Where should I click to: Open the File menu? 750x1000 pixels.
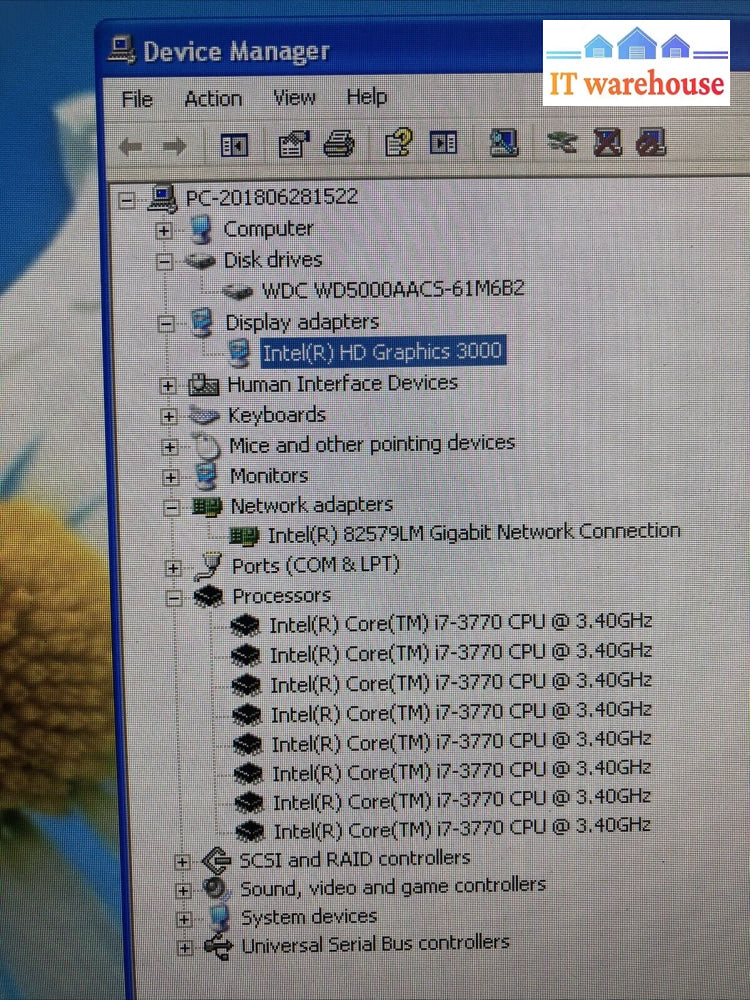click(x=137, y=100)
